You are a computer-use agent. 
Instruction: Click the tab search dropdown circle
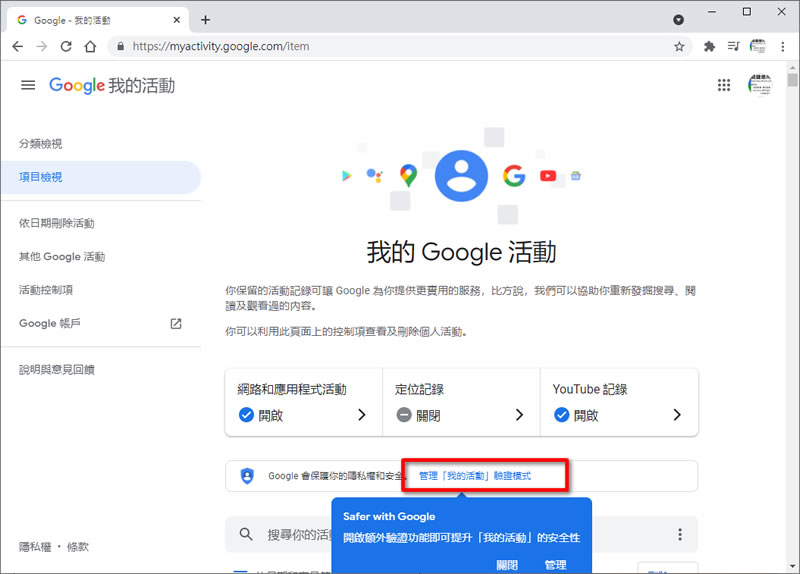679,20
